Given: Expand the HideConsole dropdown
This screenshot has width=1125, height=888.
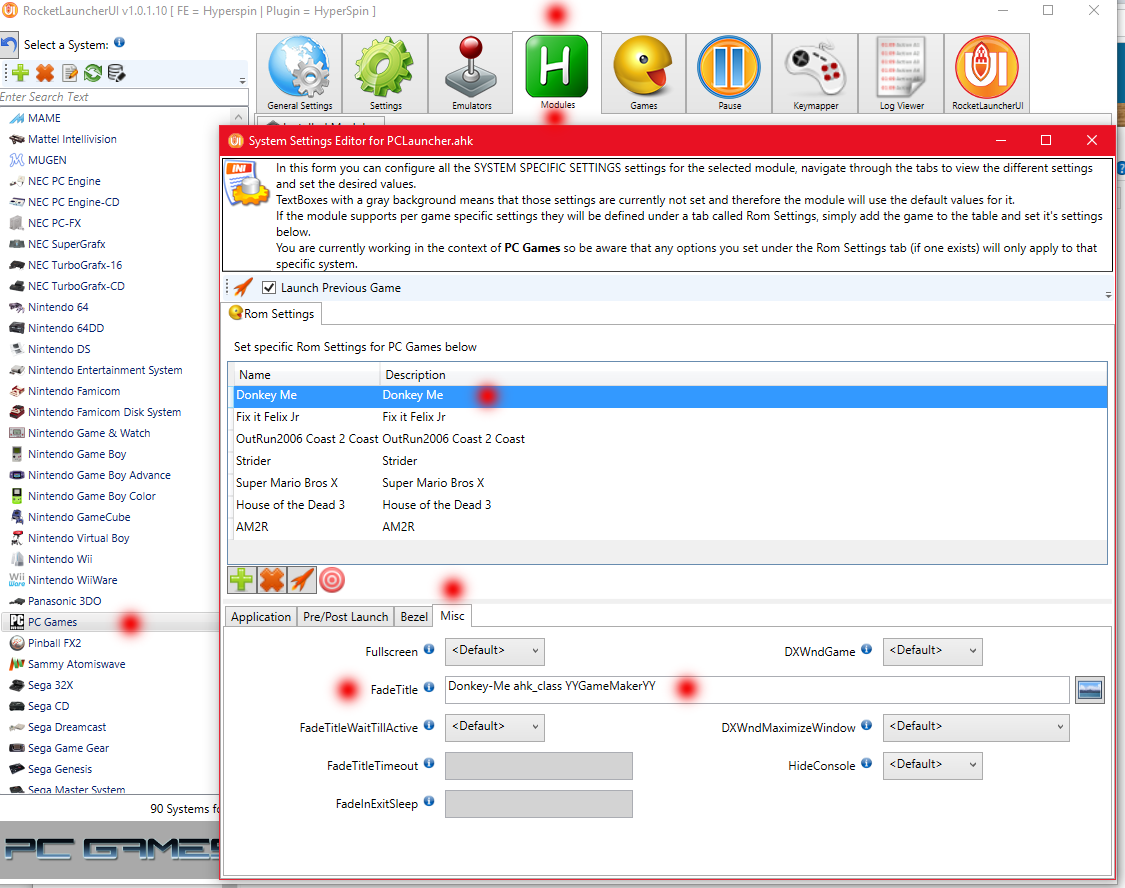Looking at the screenshot, I should click(x=932, y=766).
